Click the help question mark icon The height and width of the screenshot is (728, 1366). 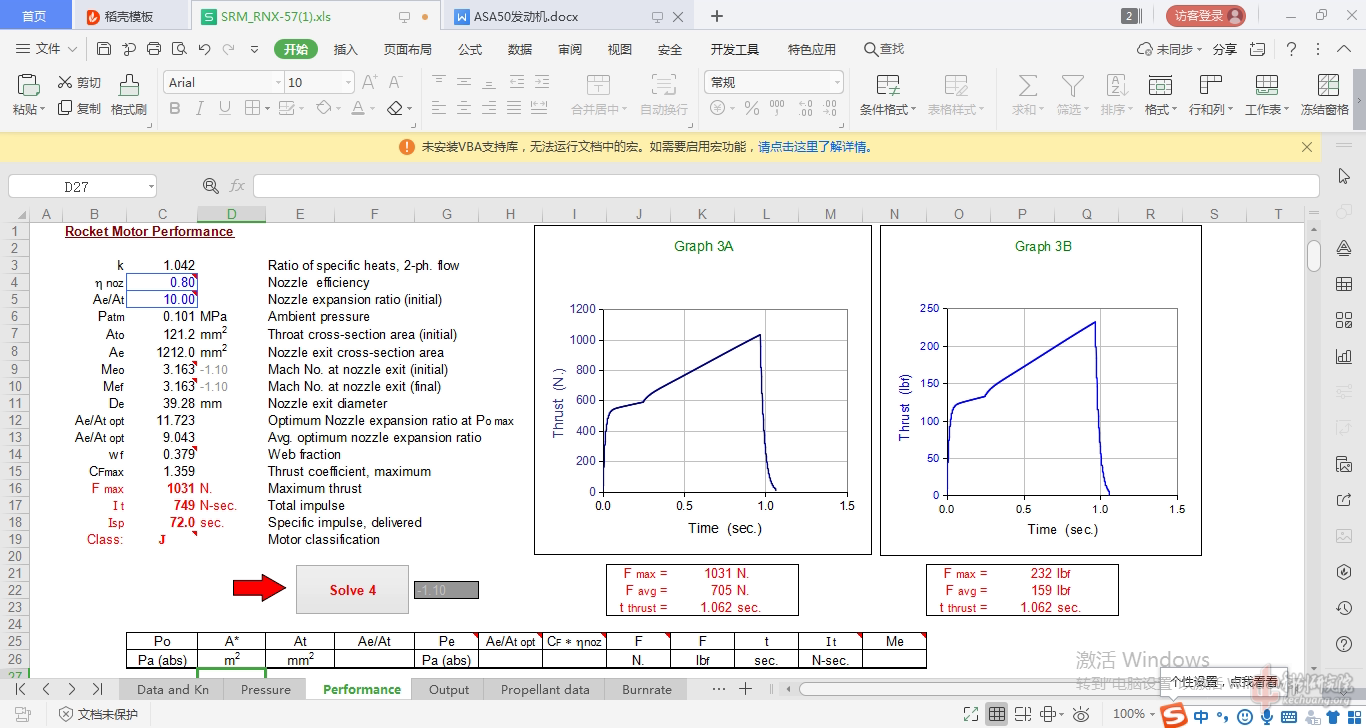tap(1291, 49)
